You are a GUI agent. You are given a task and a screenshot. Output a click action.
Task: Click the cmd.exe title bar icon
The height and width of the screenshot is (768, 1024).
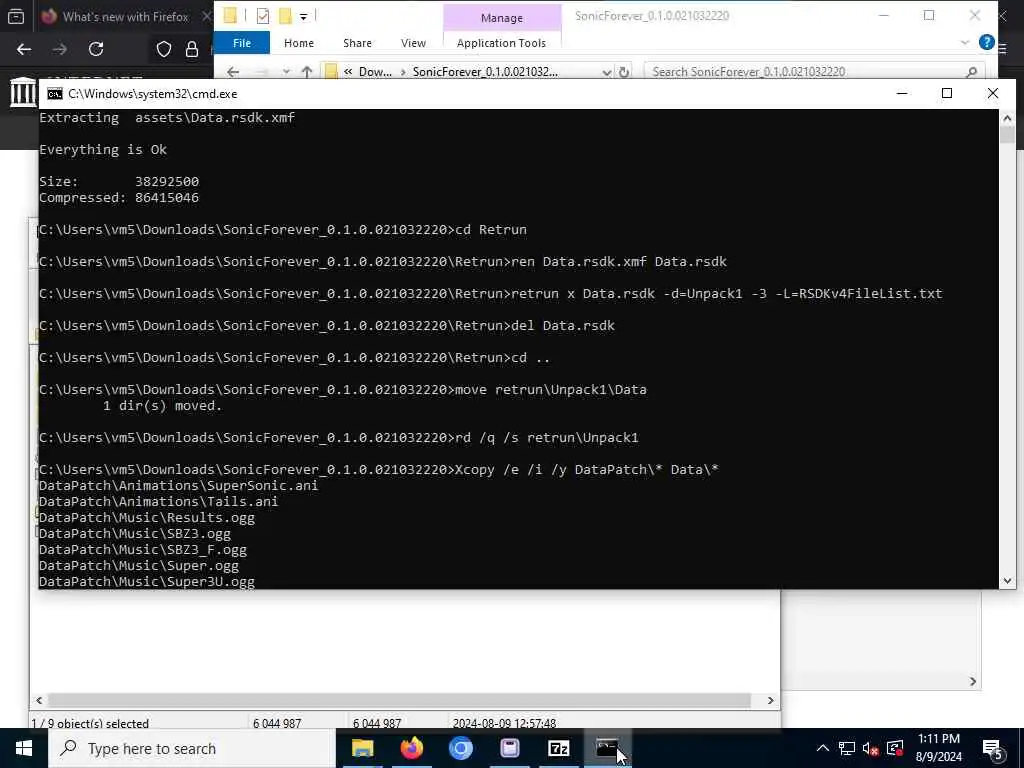(x=55, y=94)
